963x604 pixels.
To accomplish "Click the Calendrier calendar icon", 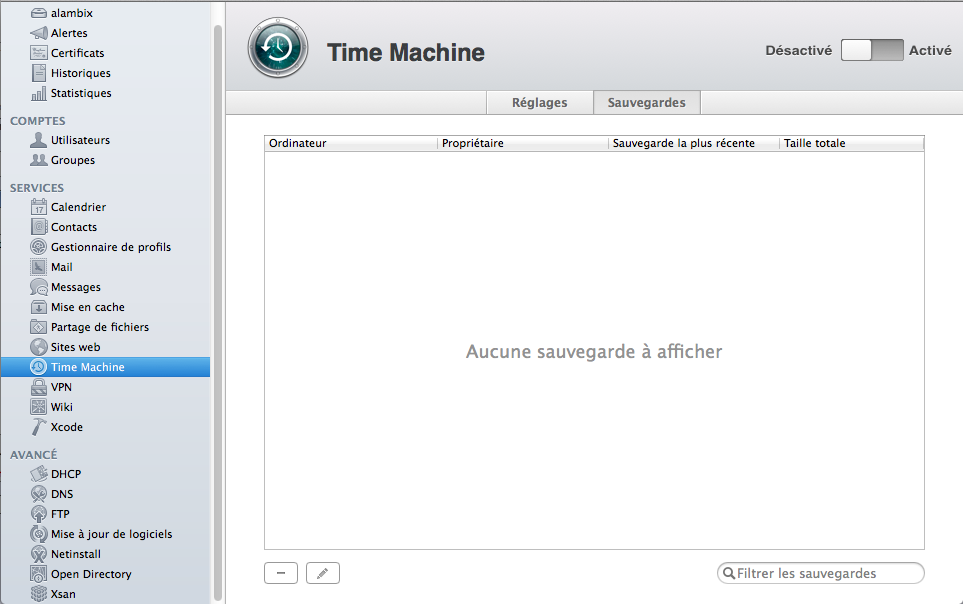I will point(39,207).
